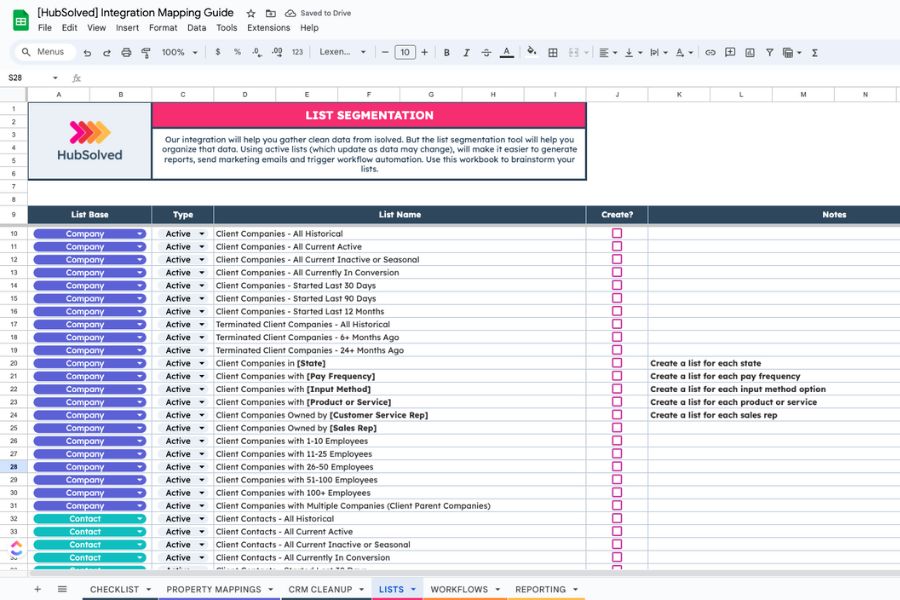Screen dimensions: 900x600
Task: Open the Data menu
Action: pos(196,28)
